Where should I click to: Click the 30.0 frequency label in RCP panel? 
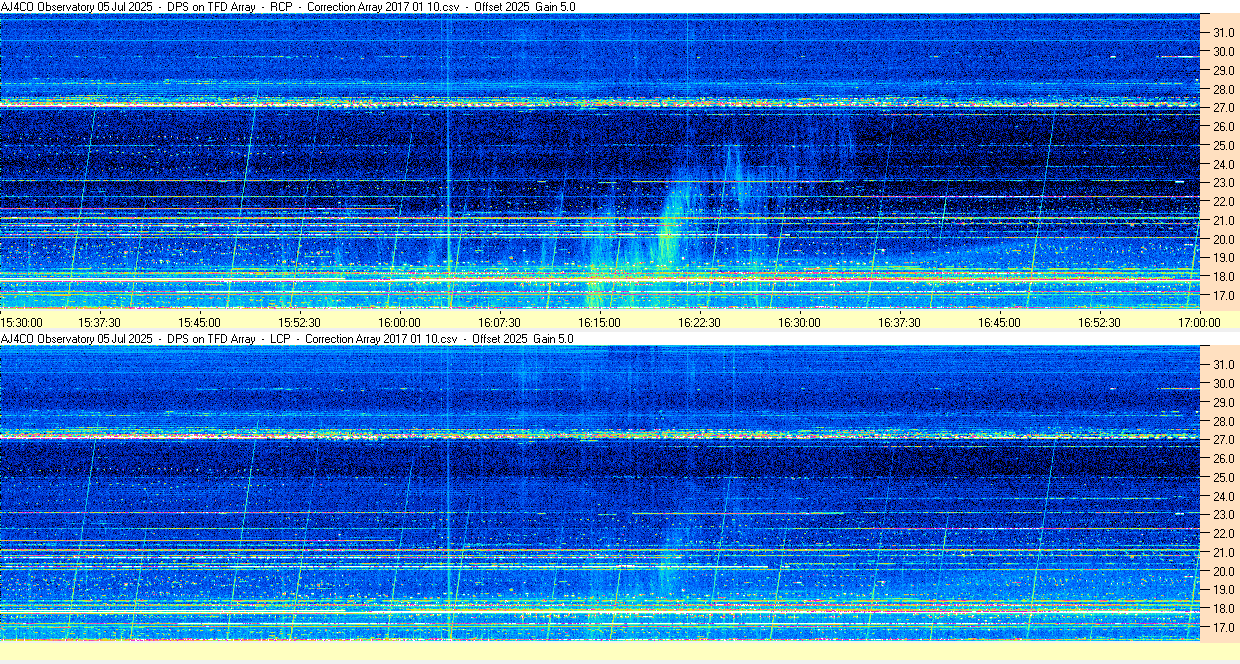1224,51
